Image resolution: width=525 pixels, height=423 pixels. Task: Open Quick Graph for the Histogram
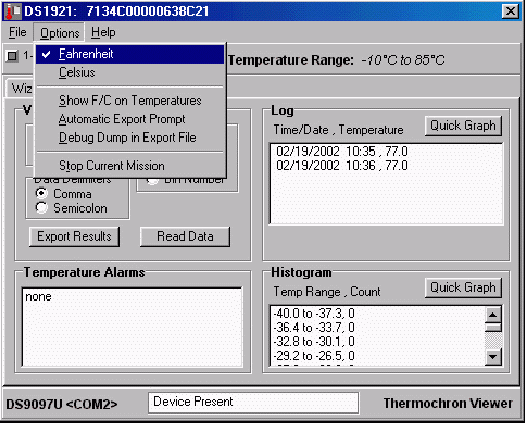(x=463, y=288)
